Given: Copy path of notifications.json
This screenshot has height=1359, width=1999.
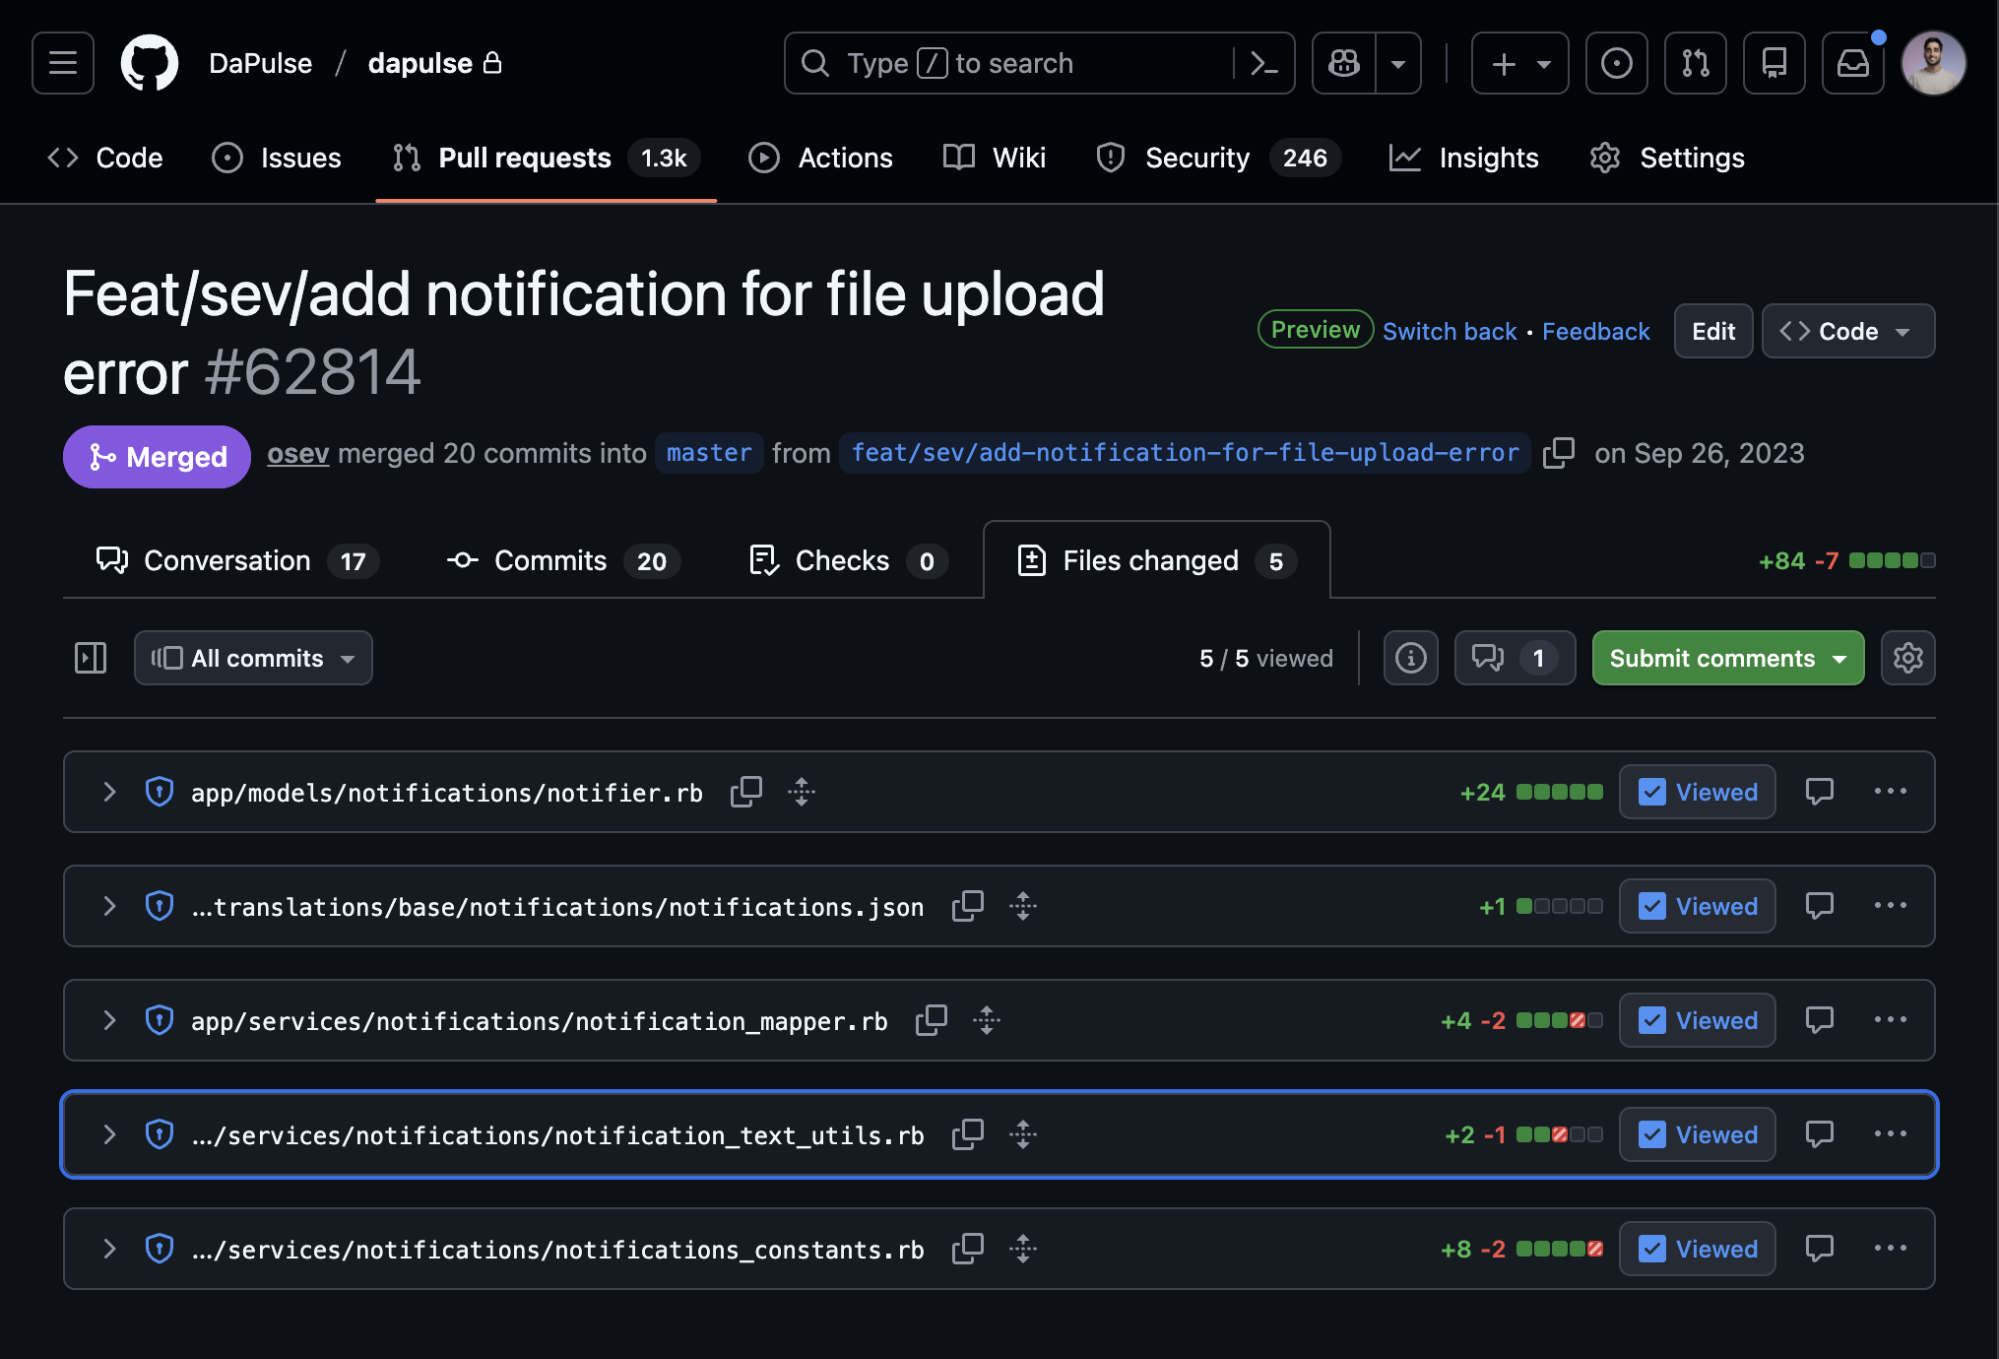Looking at the screenshot, I should pyautogui.click(x=967, y=906).
